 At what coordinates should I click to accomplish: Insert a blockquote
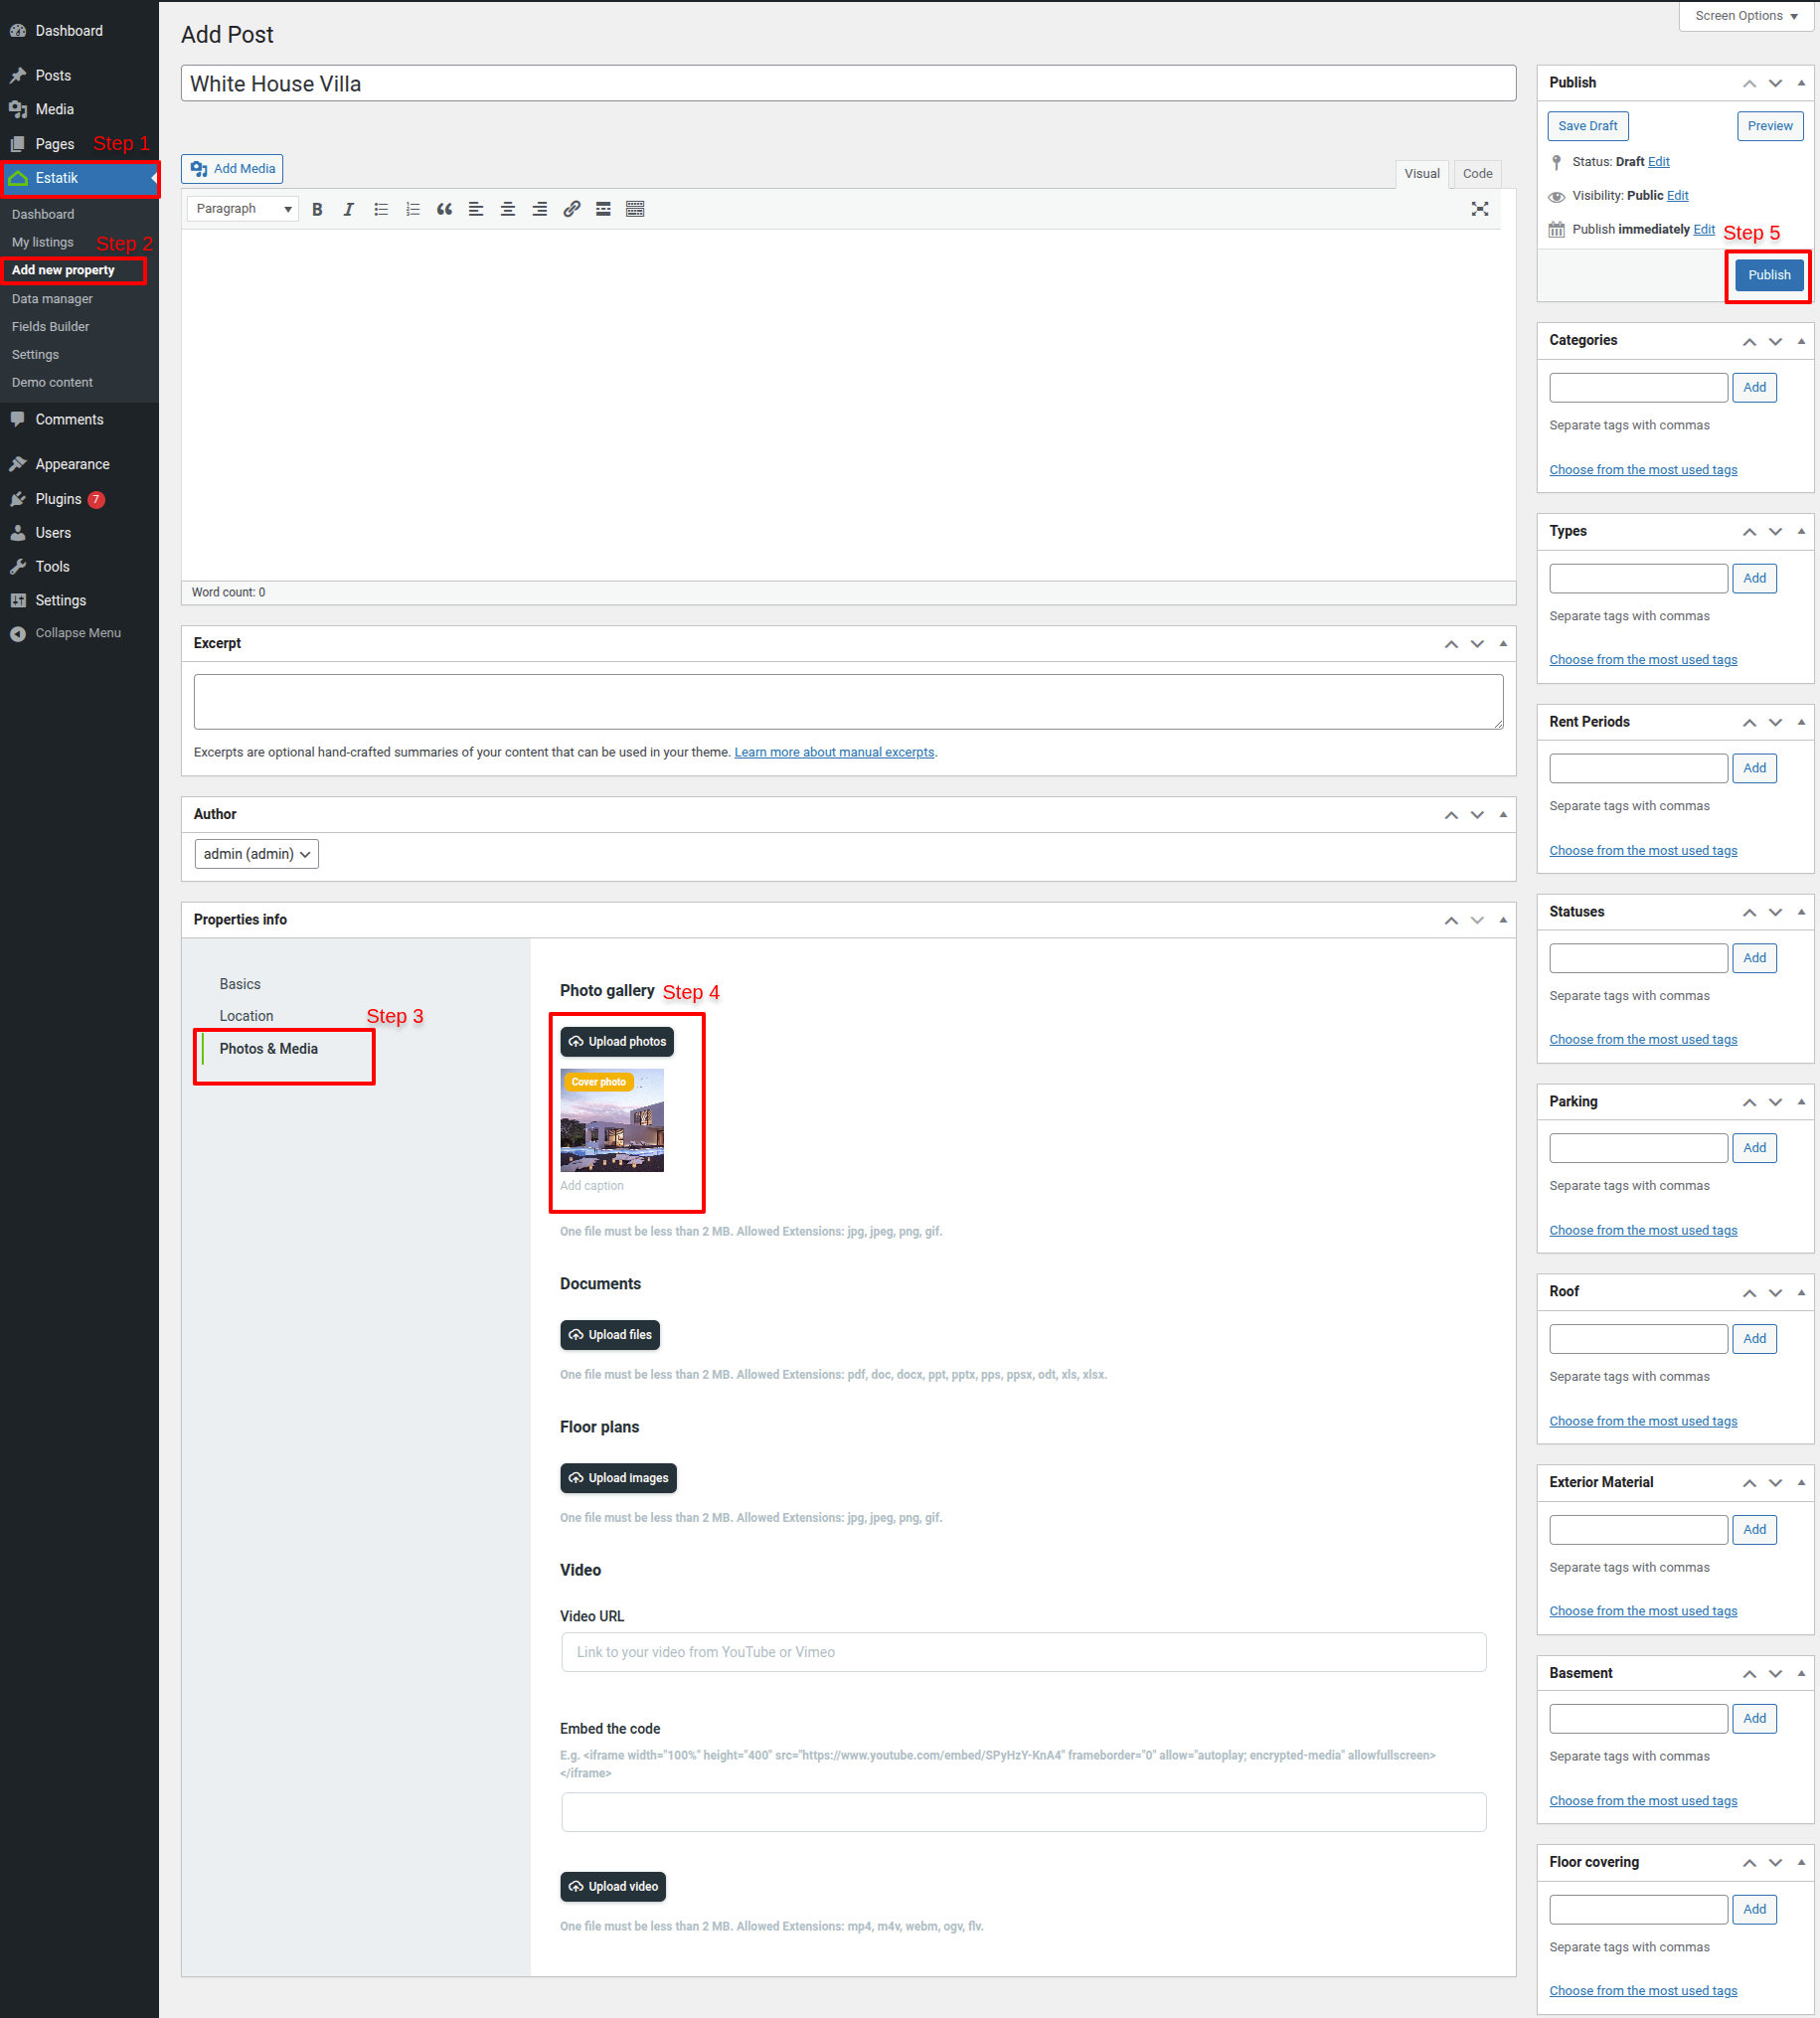point(444,209)
